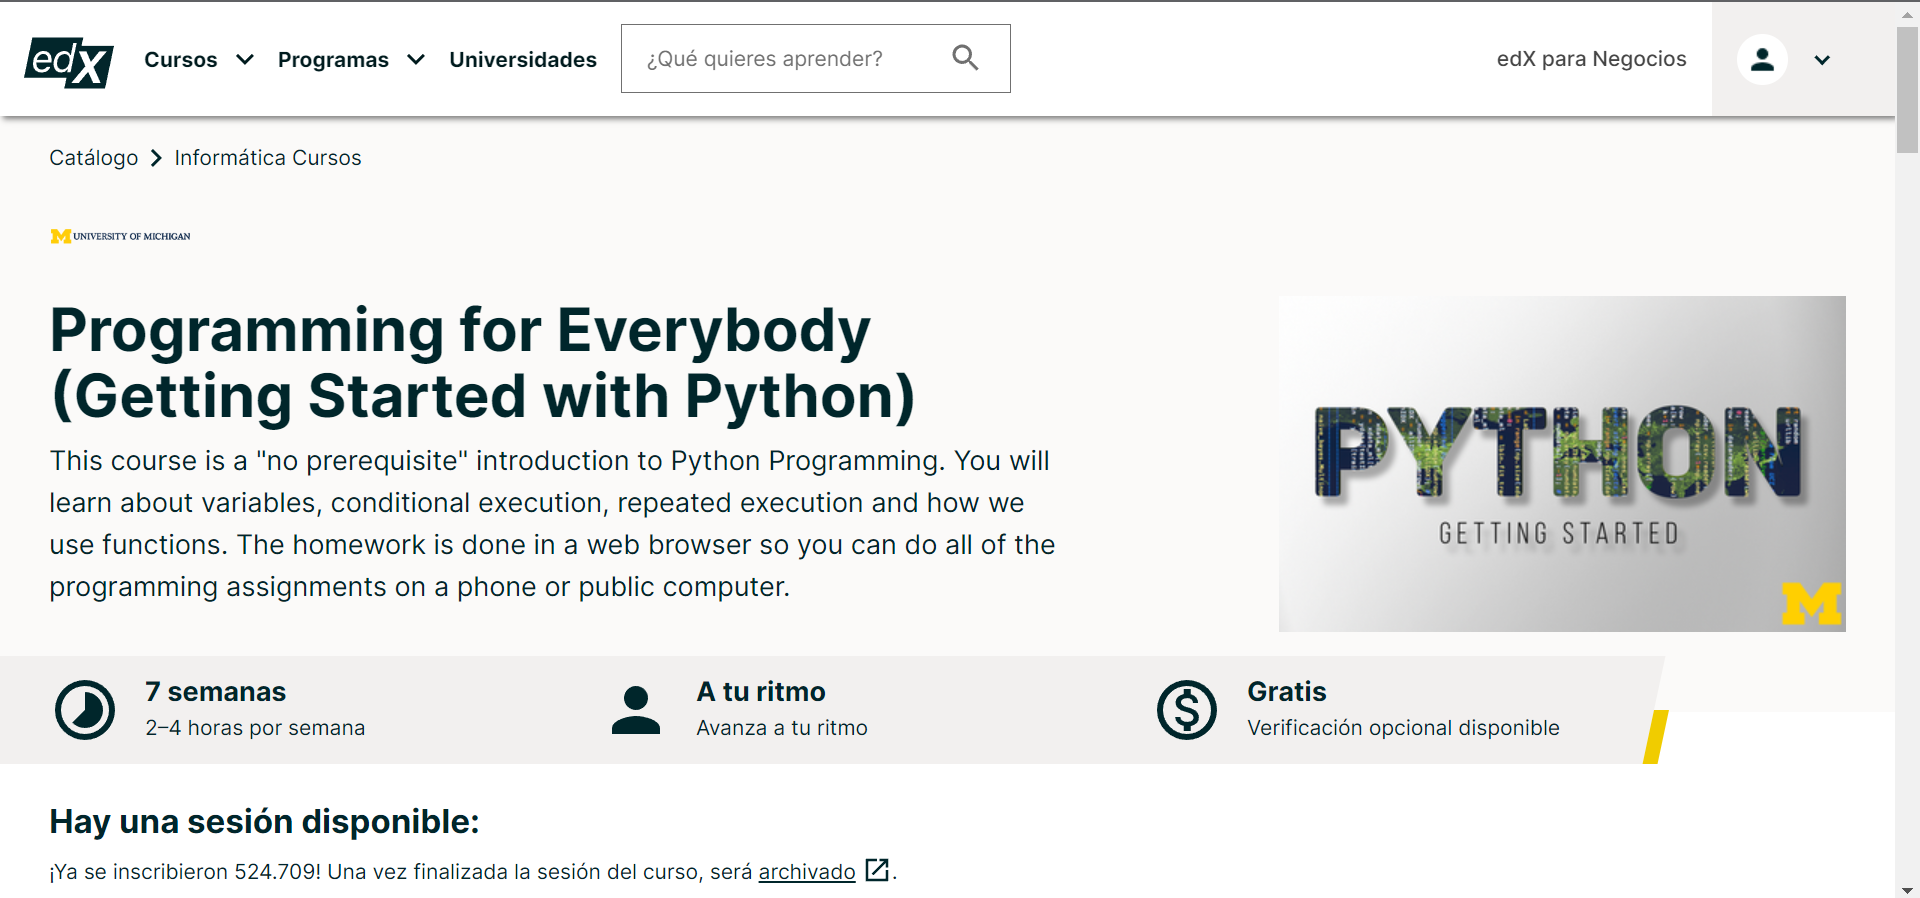This screenshot has height=898, width=1920.
Task: Click the scrollbar up arrow
Action: (x=1907, y=14)
